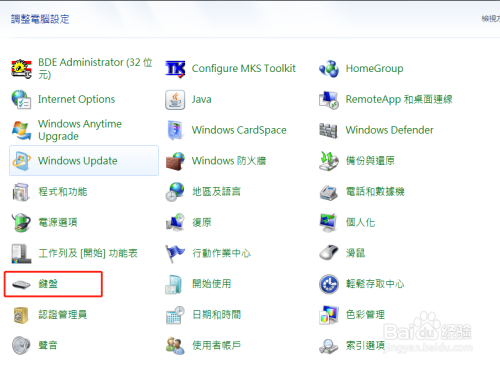
Task: Select the 電話和數據機 text link
Action: click(x=375, y=192)
